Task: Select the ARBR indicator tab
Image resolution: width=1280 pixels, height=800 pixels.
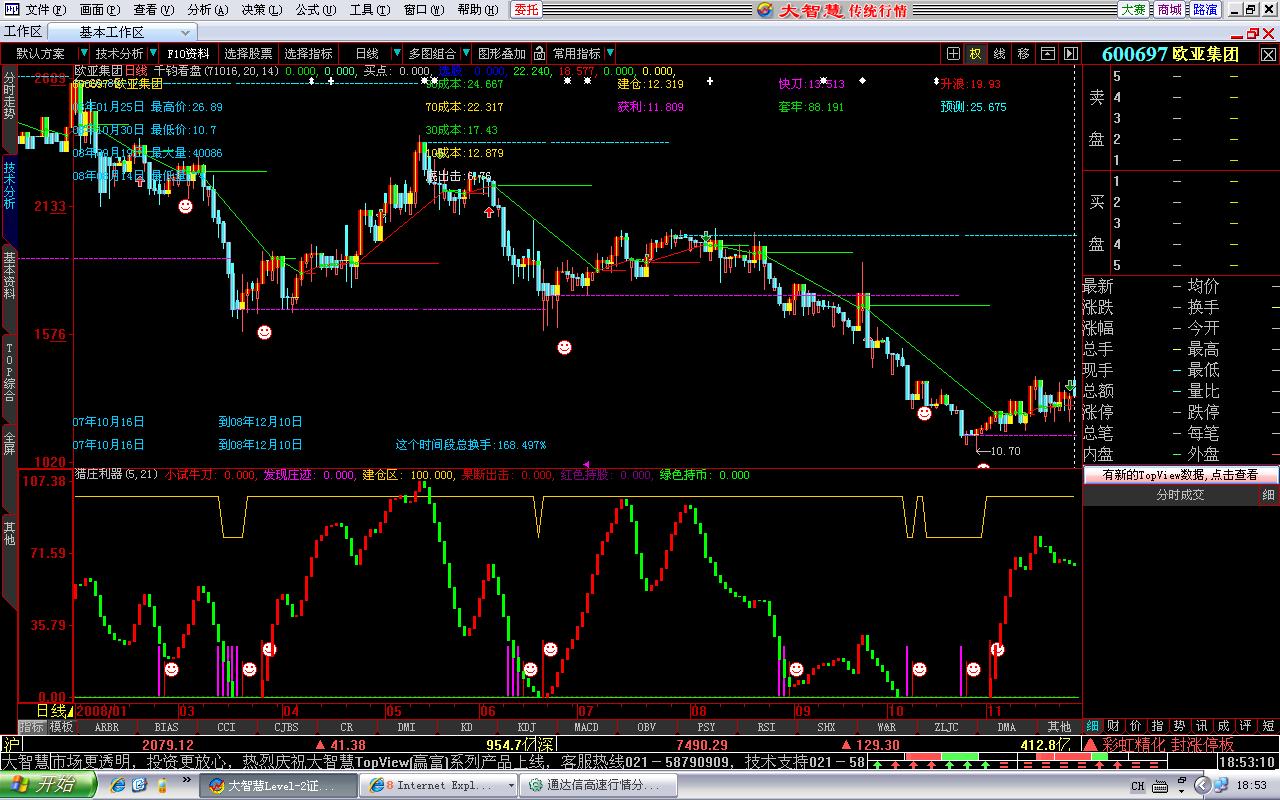Action: click(x=106, y=727)
